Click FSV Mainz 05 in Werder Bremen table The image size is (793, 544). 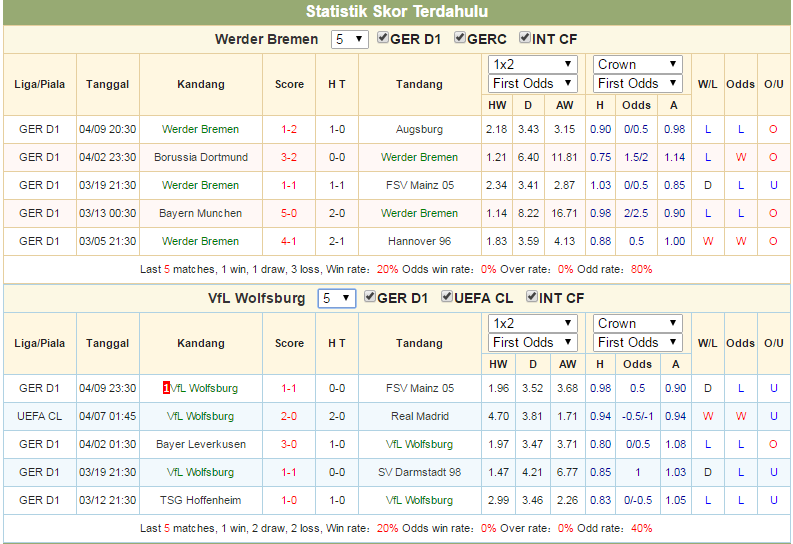(420, 185)
